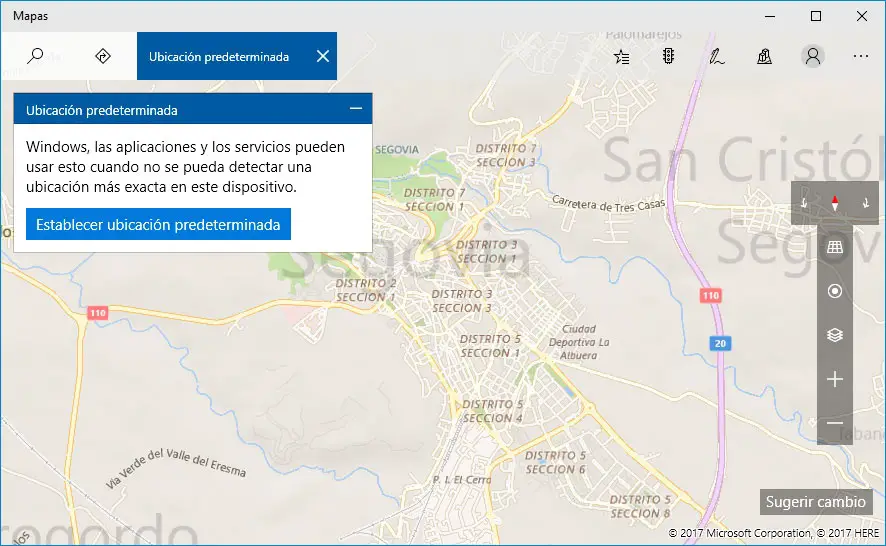The width and height of the screenshot is (886, 546).
Task: Click the Carretera de Tres Casas label
Action: tap(609, 203)
